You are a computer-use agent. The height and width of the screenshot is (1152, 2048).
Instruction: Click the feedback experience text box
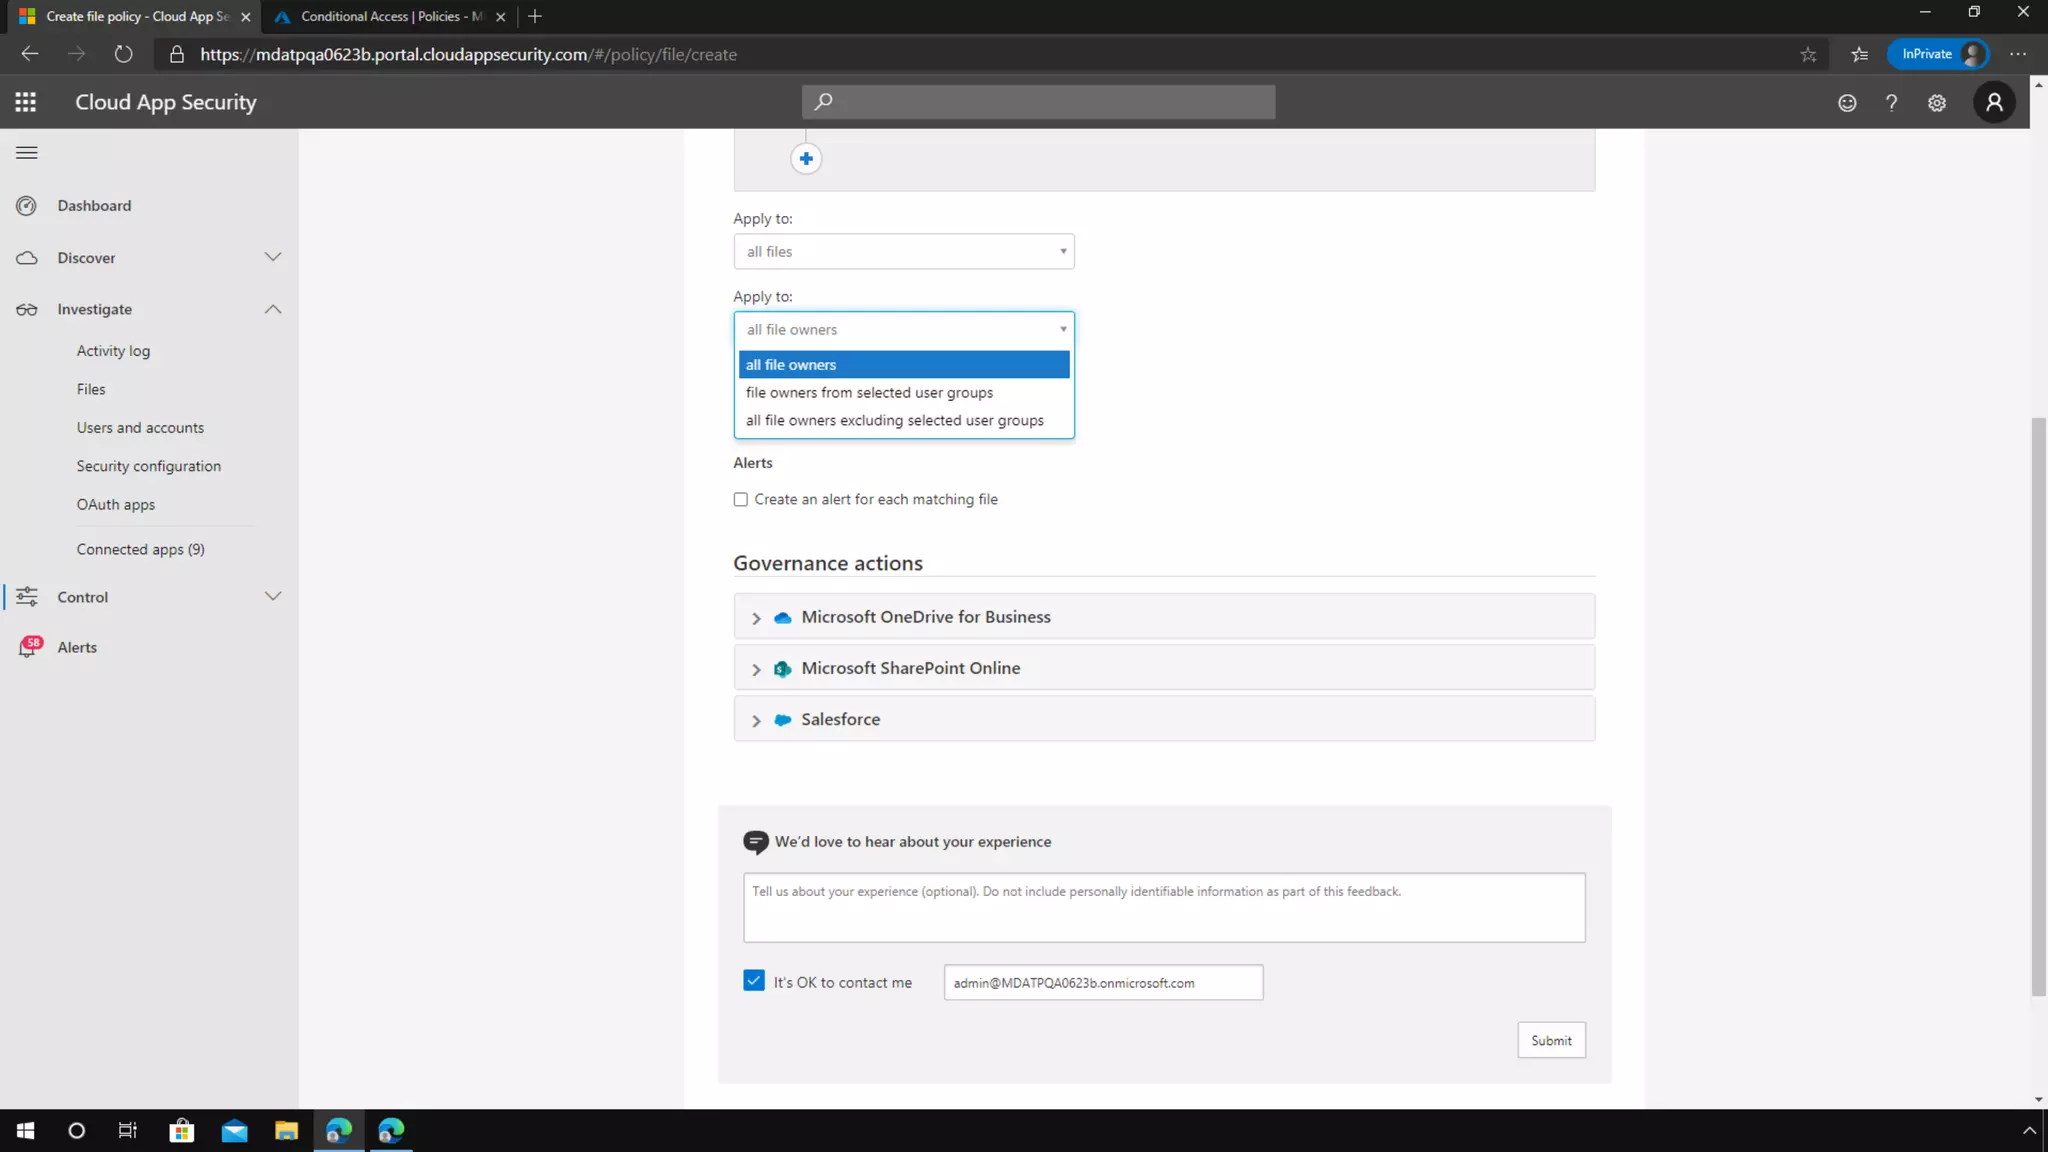(1163, 907)
